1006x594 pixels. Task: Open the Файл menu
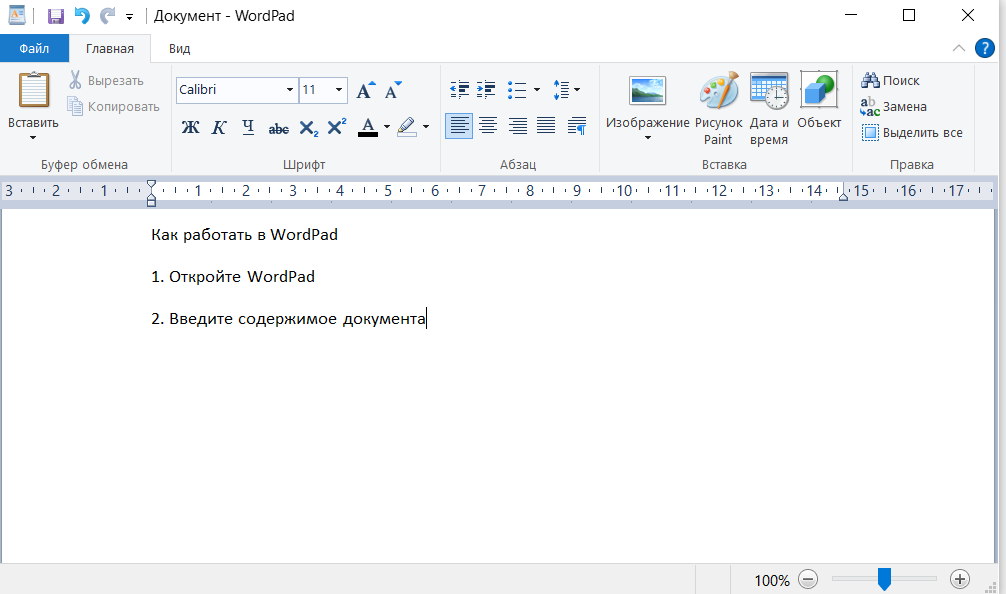click(34, 48)
